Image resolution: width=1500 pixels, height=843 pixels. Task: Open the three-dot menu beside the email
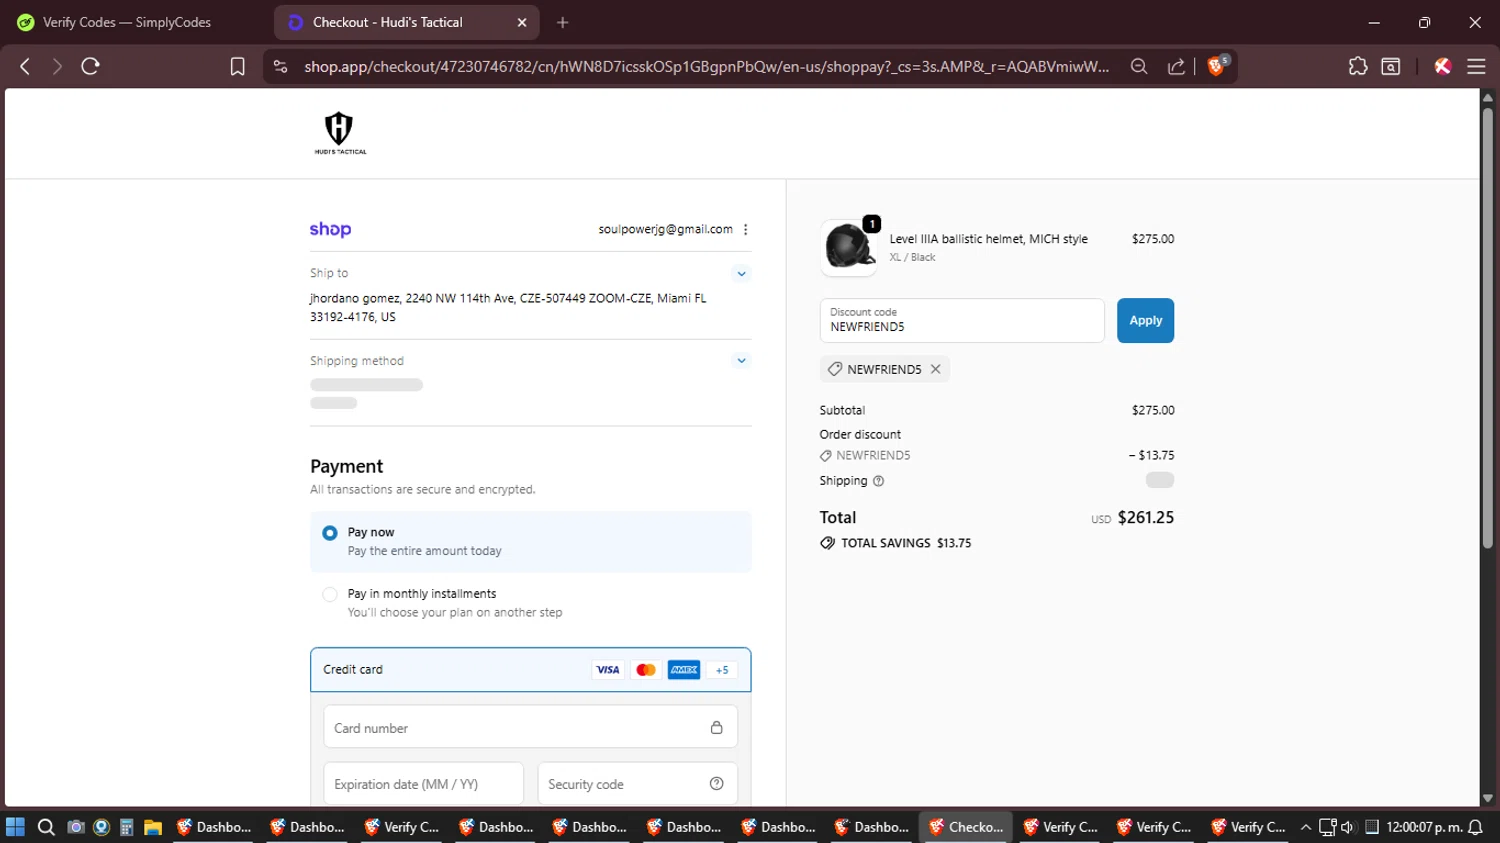(x=746, y=229)
